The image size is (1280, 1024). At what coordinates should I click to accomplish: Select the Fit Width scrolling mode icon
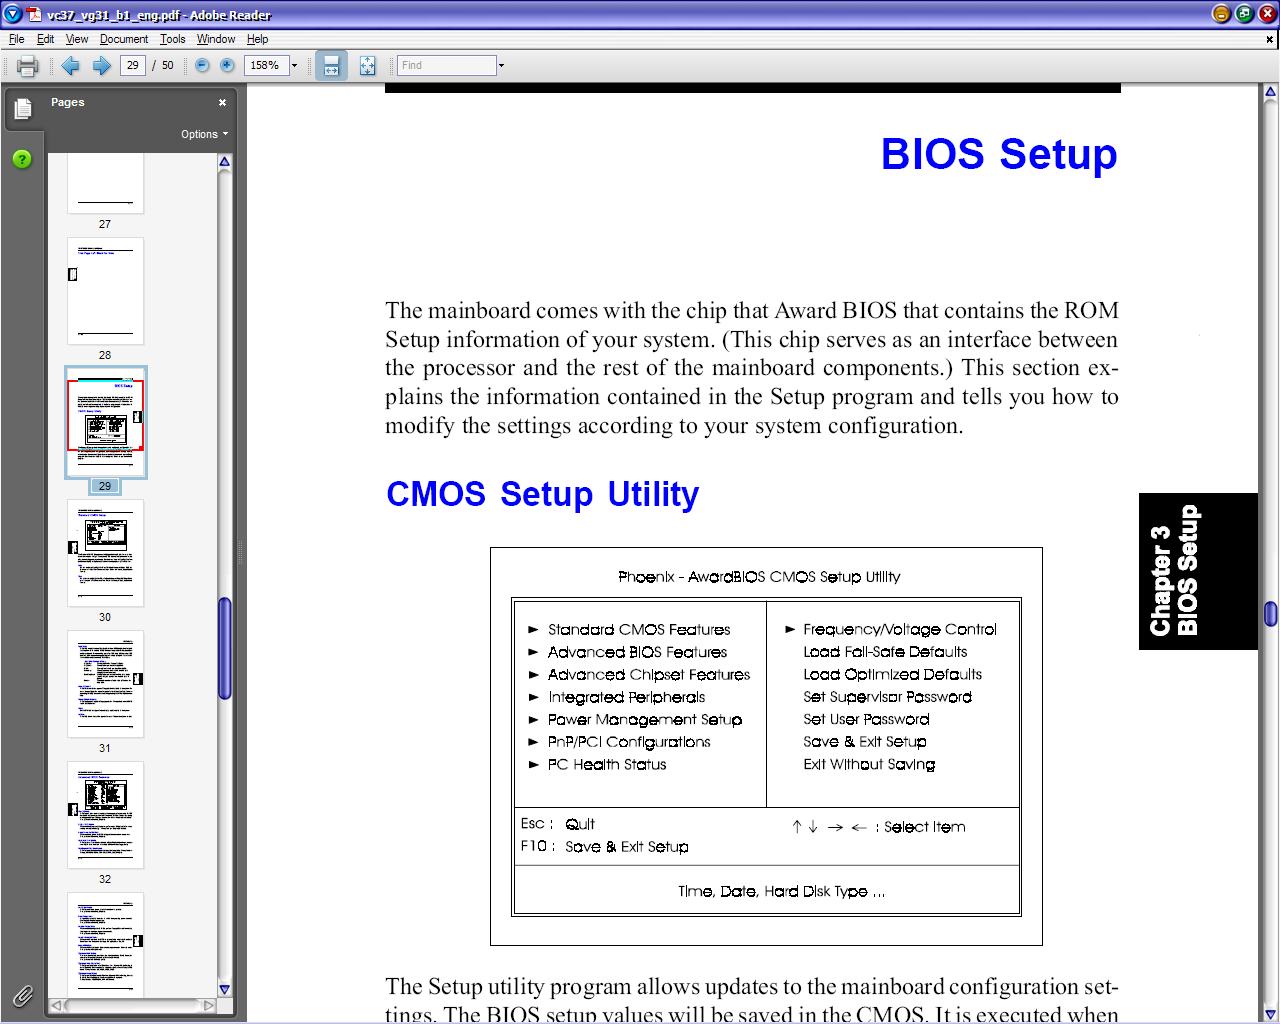pos(331,66)
